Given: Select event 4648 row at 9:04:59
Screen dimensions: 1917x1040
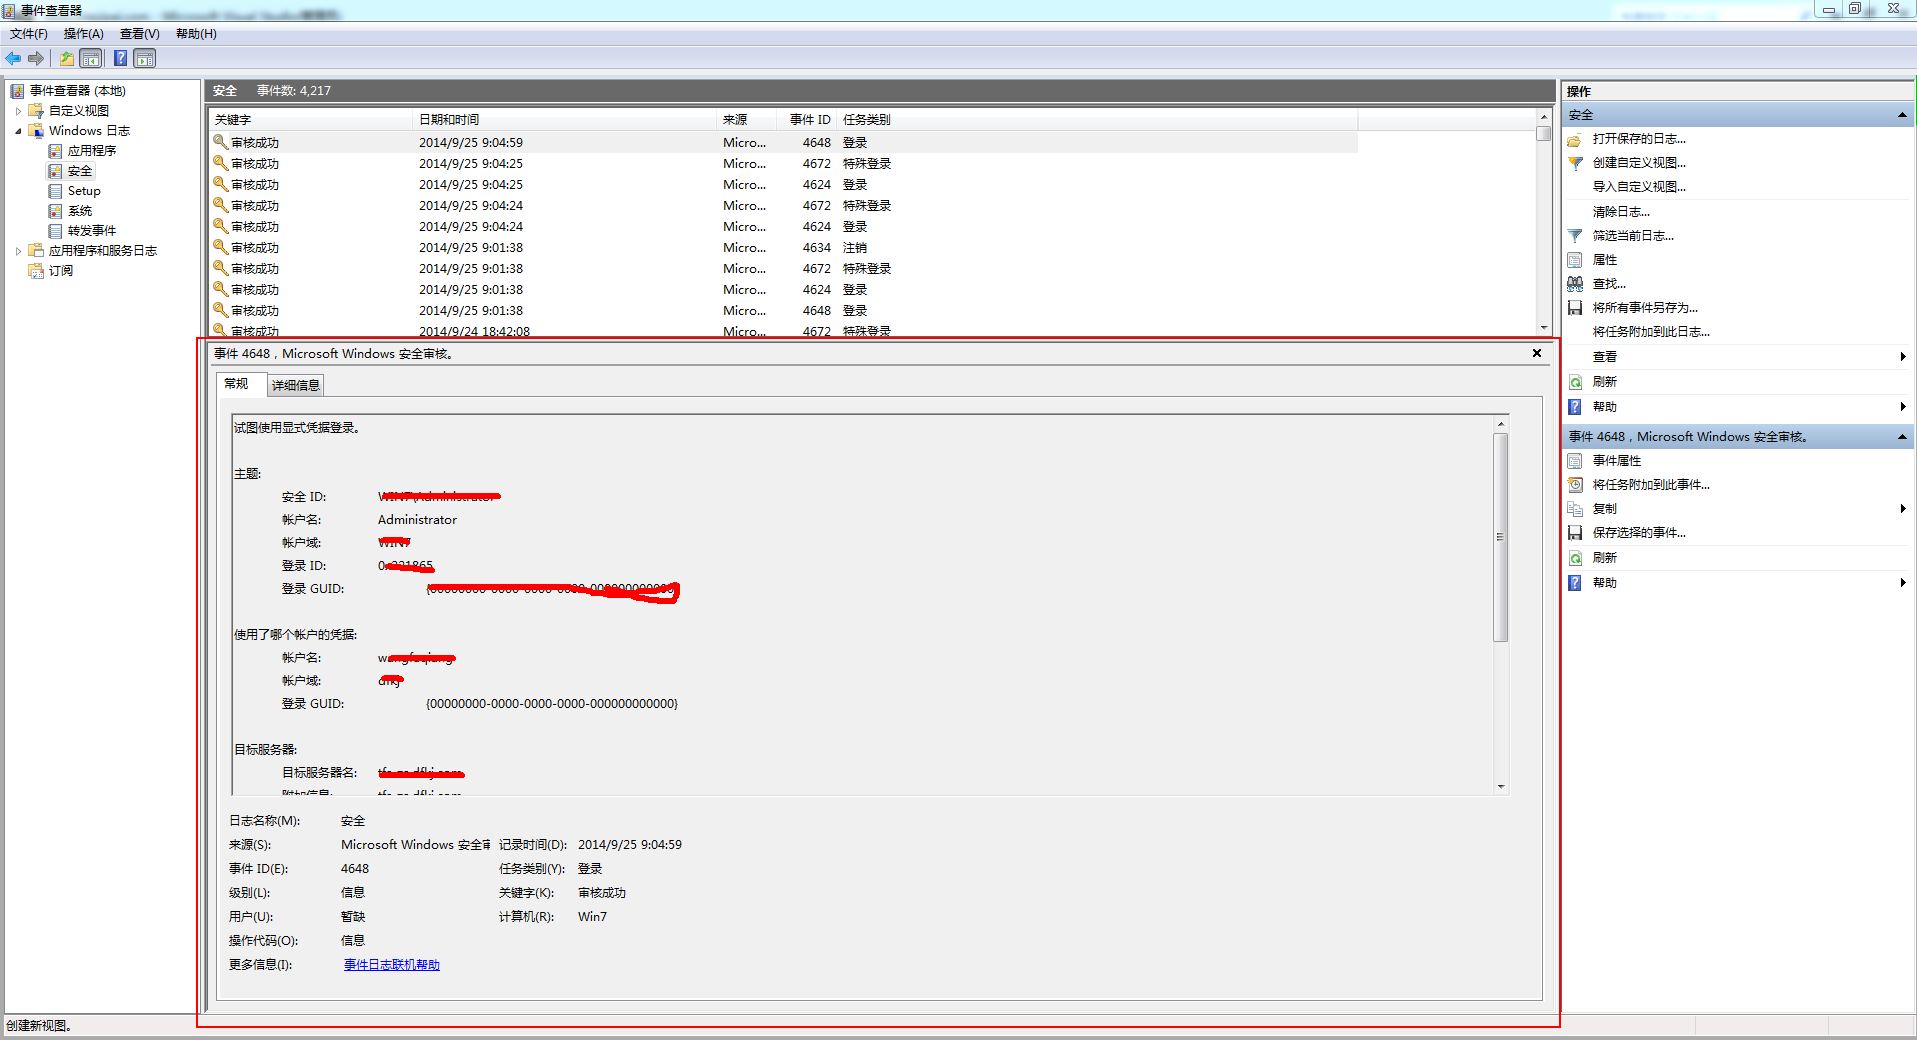Looking at the screenshot, I should pos(783,143).
